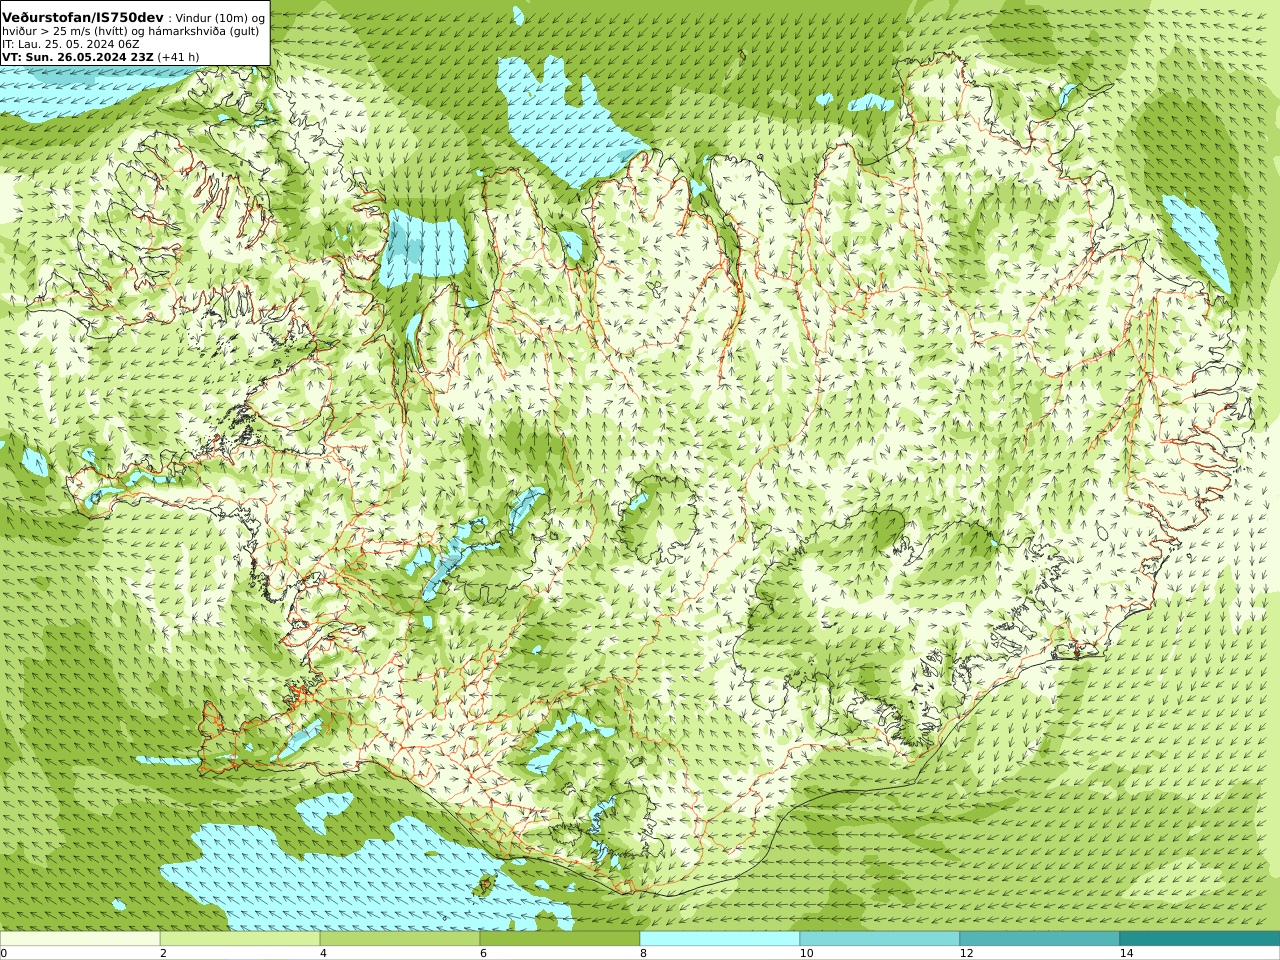Click the legend tick label '12'
The height and width of the screenshot is (960, 1280).
point(966,953)
